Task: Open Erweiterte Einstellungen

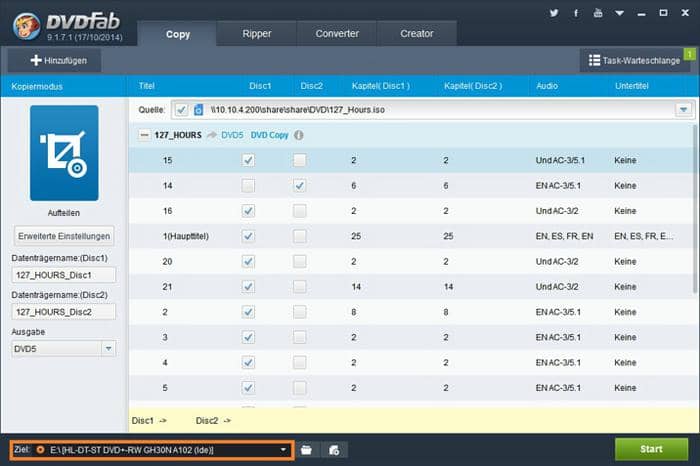Action: 64,236
